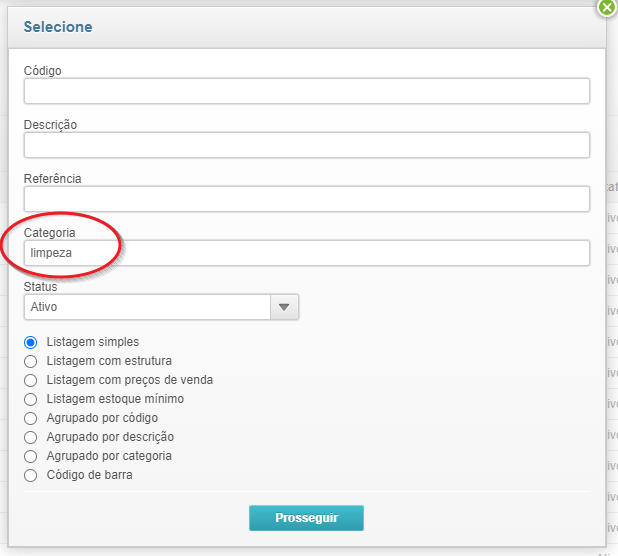The height and width of the screenshot is (556, 618).
Task: Open the Status dropdown showing Ativo
Action: coord(148,307)
